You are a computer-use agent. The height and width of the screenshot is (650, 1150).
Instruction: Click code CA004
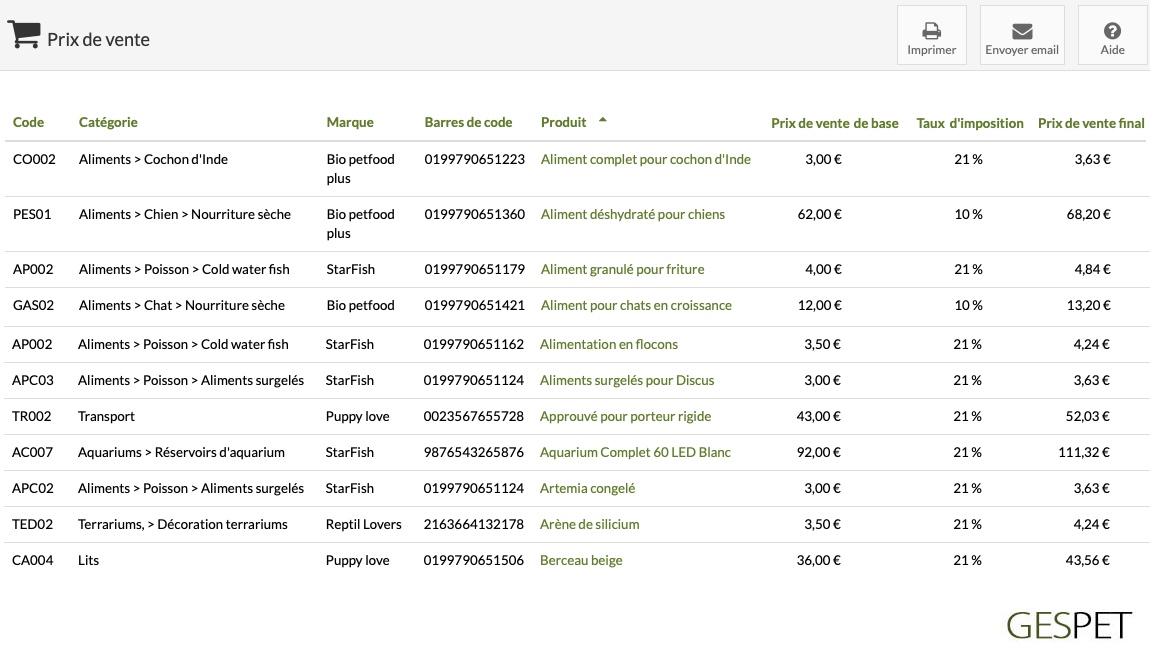coord(32,560)
